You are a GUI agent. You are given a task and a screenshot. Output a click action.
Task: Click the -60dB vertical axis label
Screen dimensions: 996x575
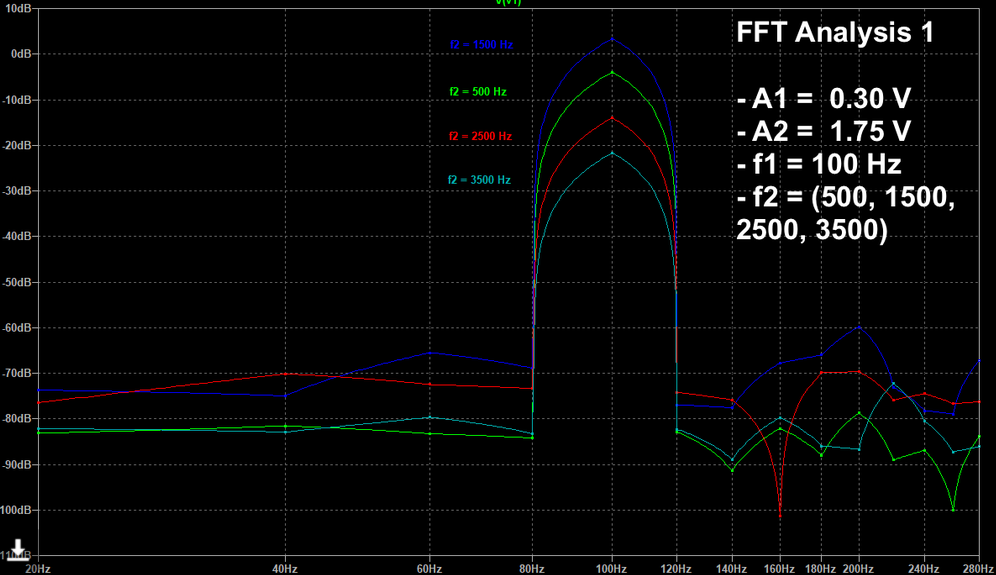pos(17,328)
